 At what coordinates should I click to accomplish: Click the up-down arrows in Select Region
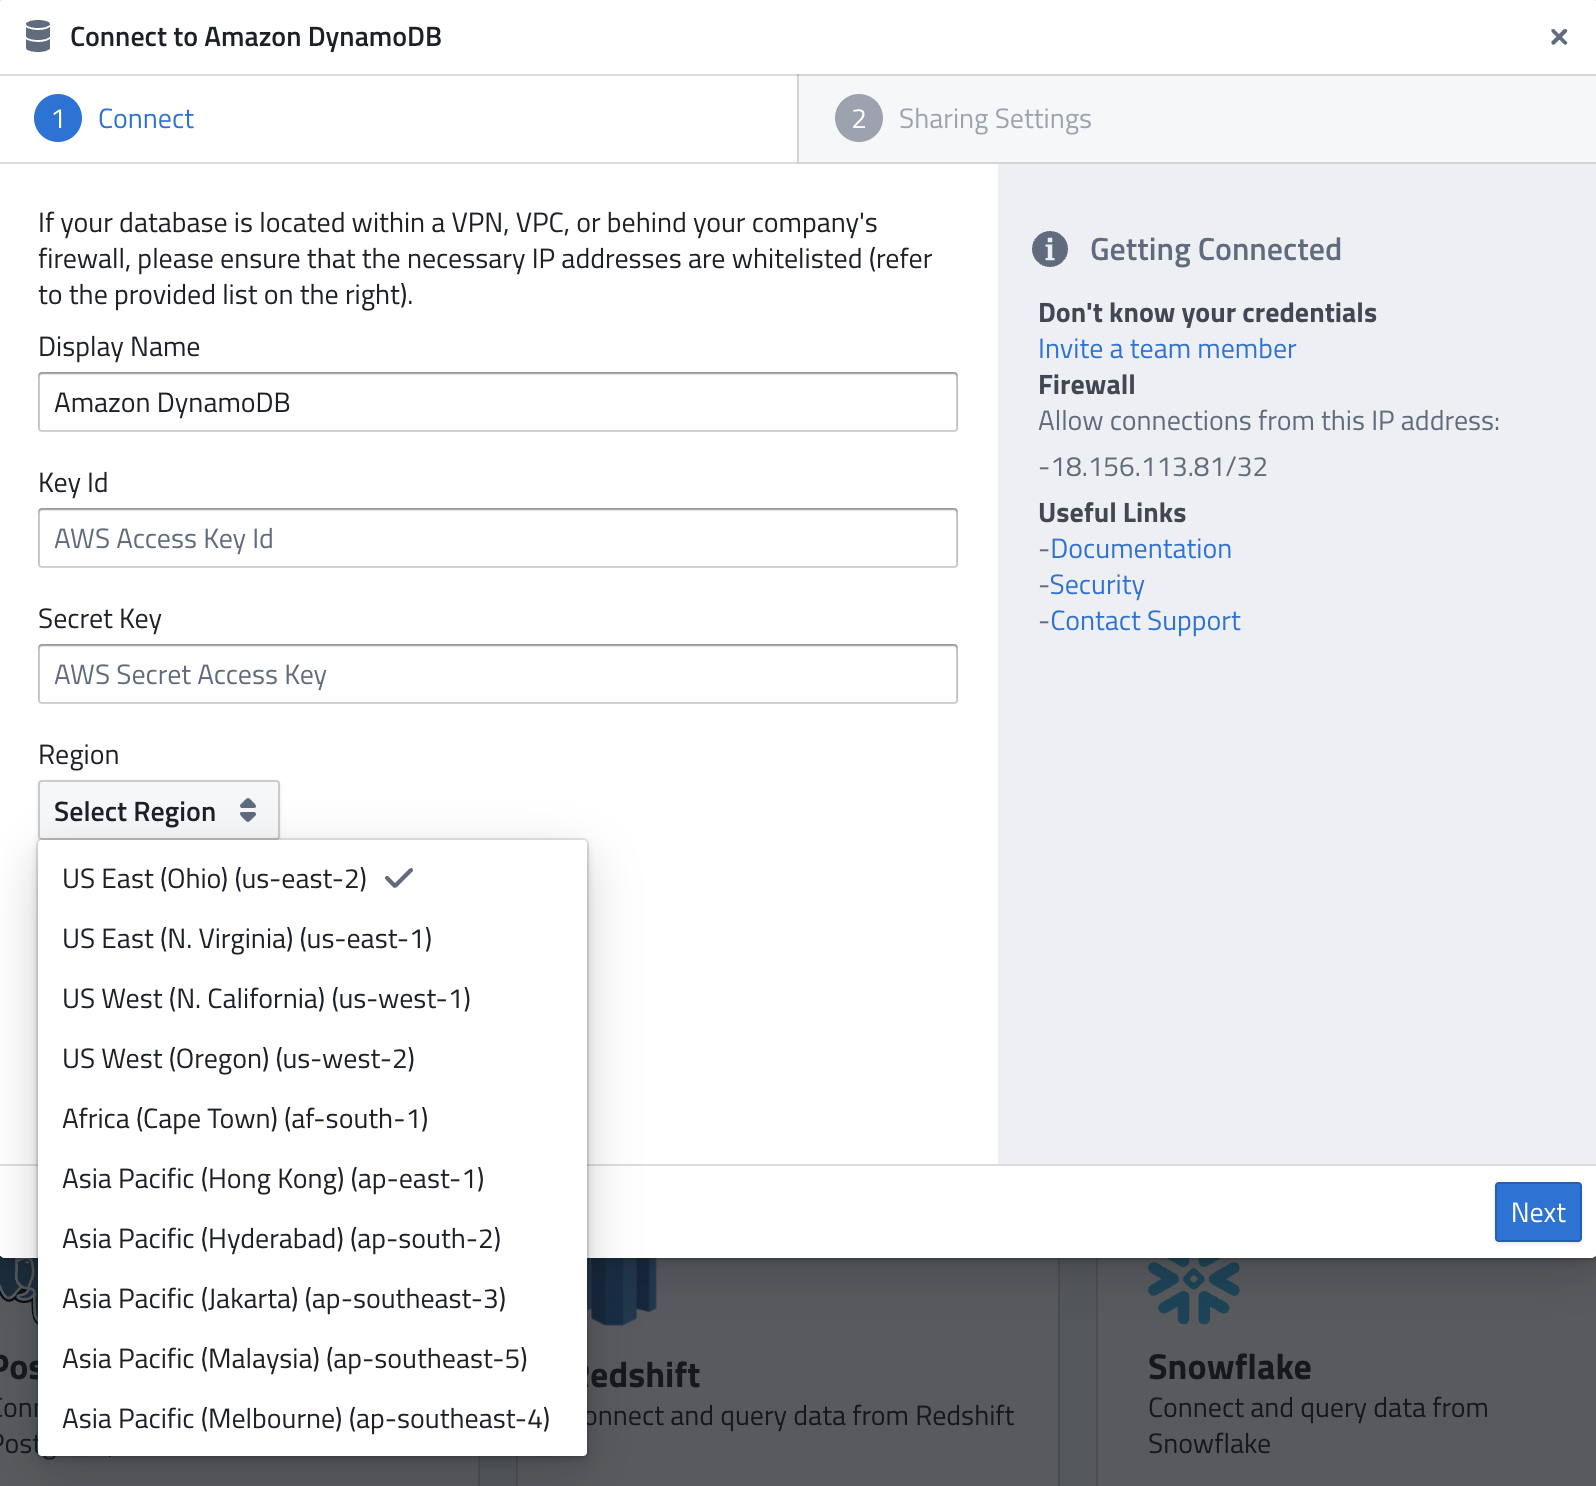click(247, 811)
